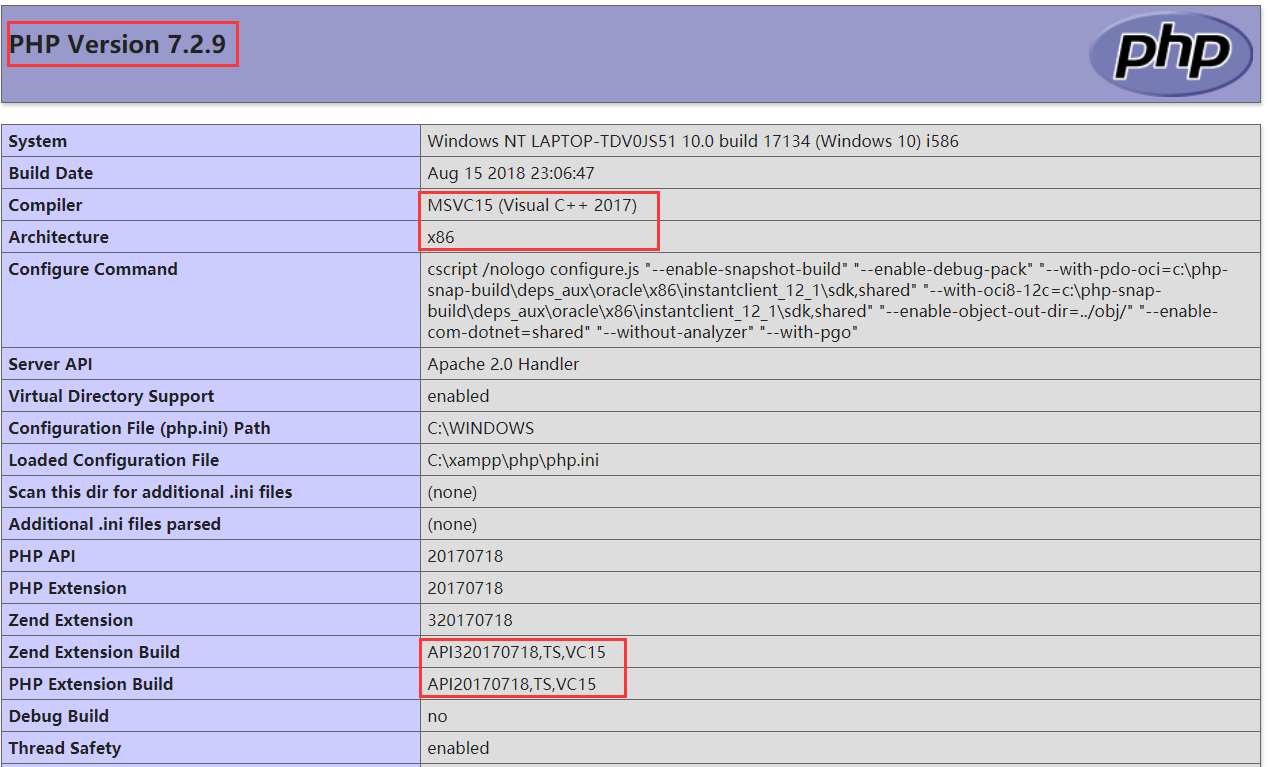1270x767 pixels.
Task: Select the "PHP Extension Build" label
Action: click(91, 684)
